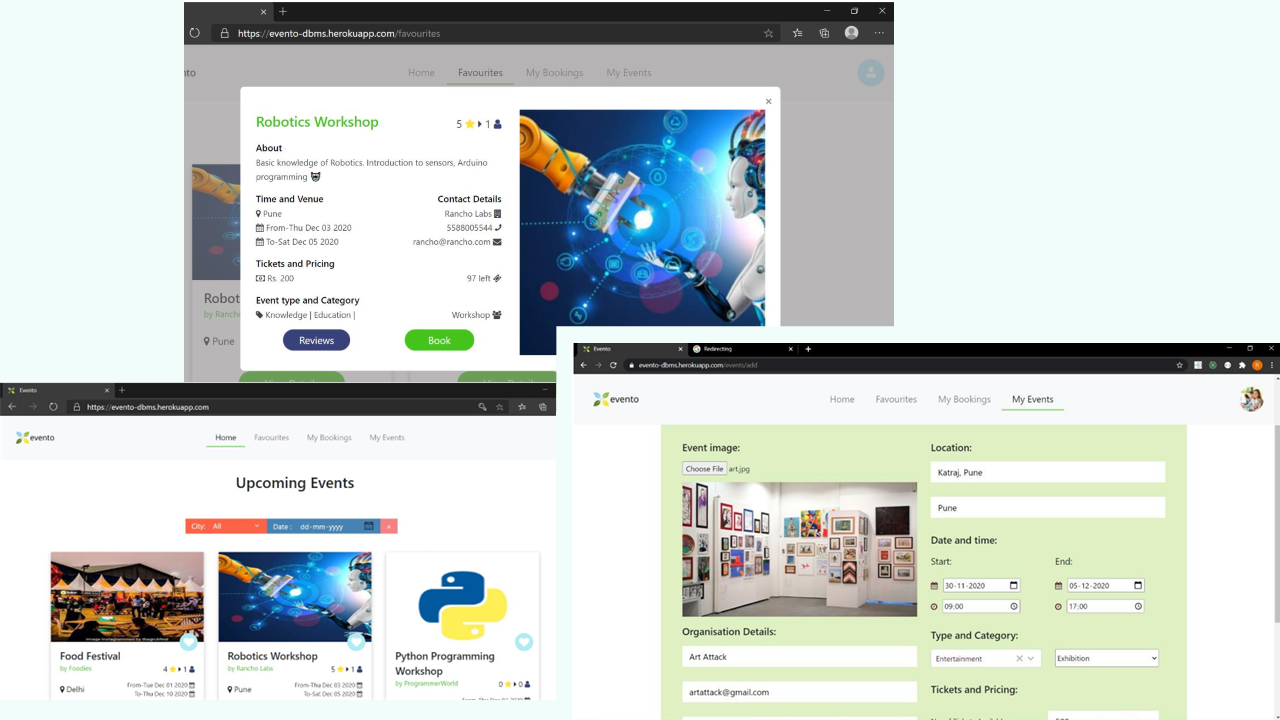Click calendar icon in the Date filter
This screenshot has width=1280, height=720.
(x=368, y=526)
